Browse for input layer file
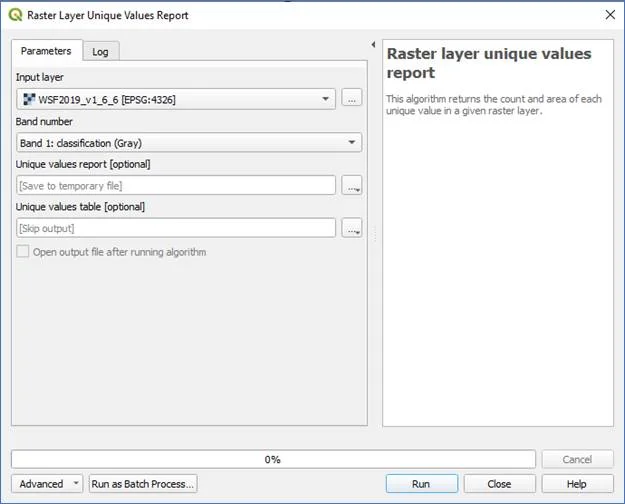 pos(351,98)
